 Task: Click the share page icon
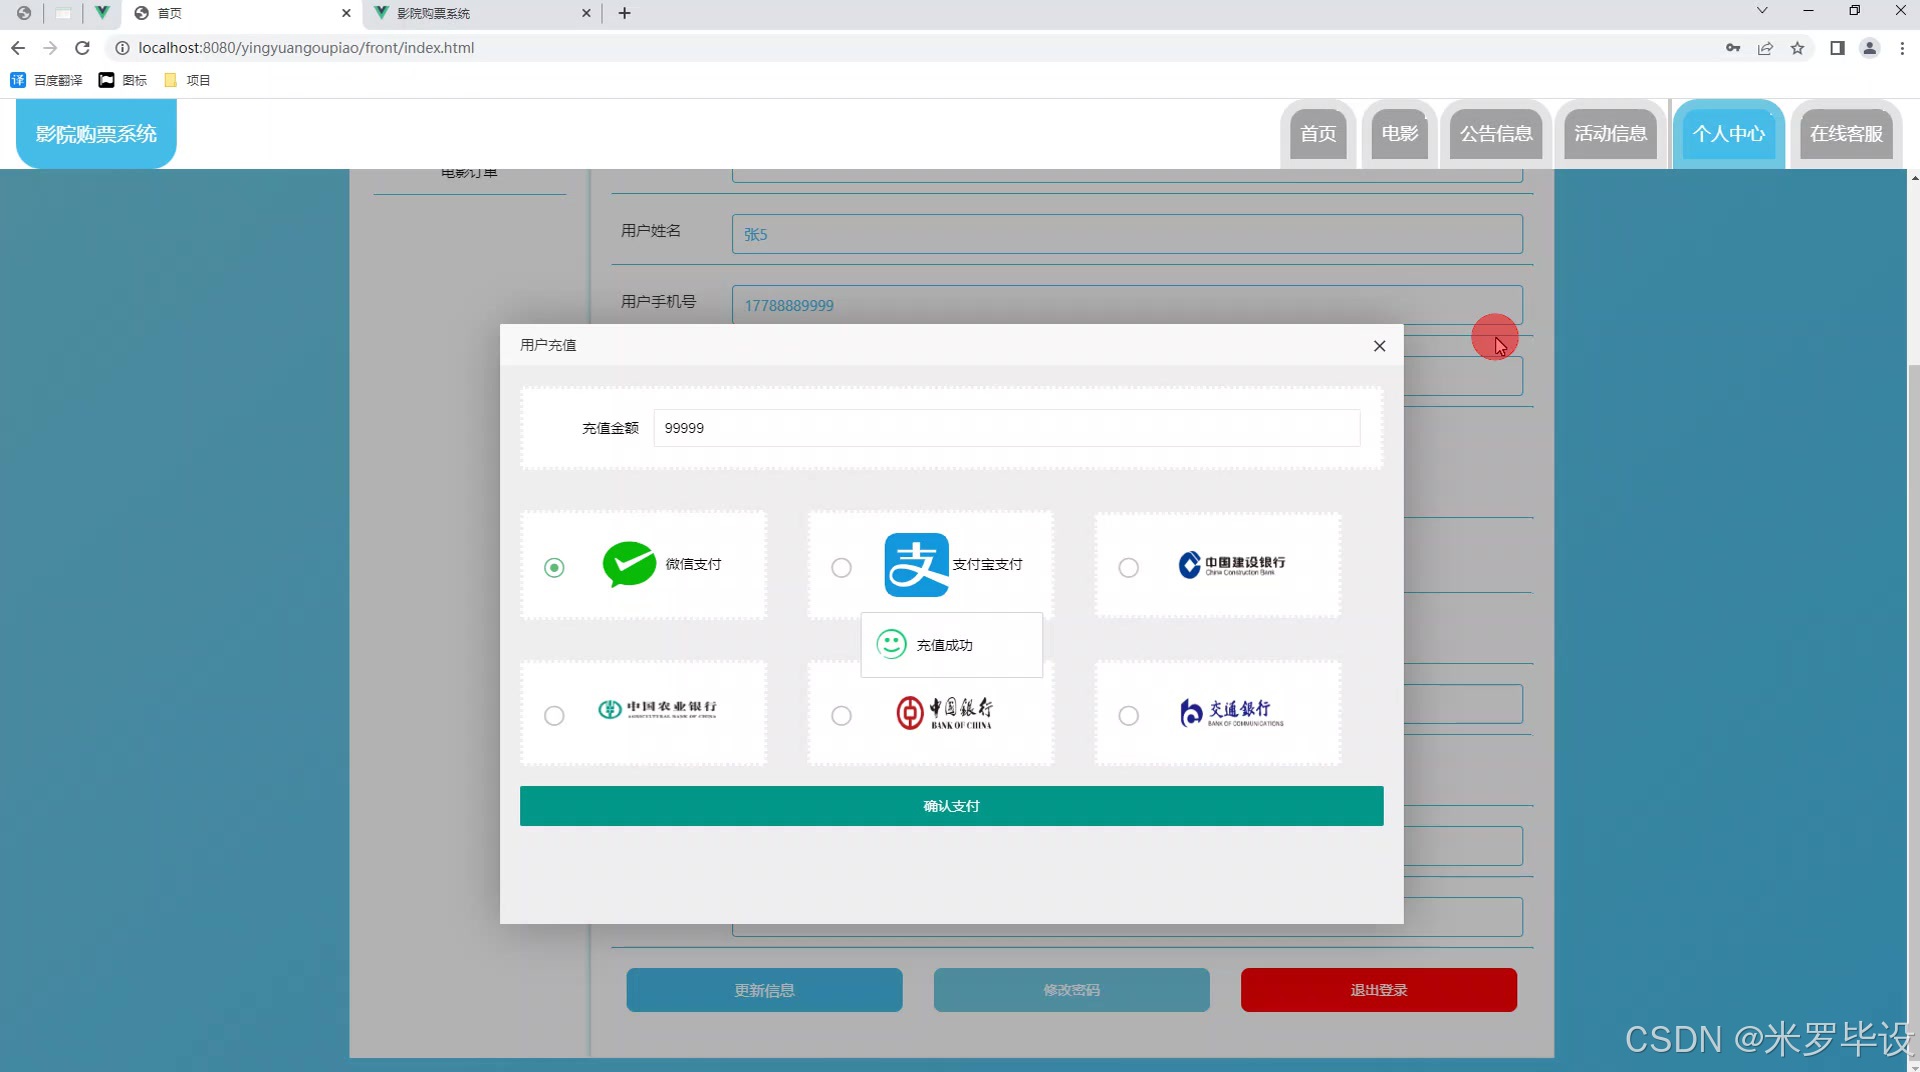tap(1765, 48)
